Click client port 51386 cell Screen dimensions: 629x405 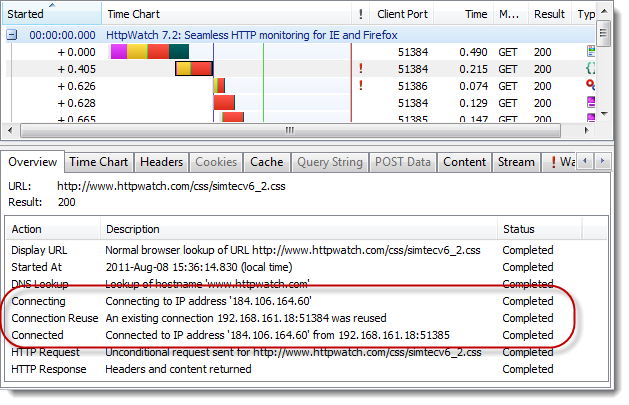[x=413, y=86]
